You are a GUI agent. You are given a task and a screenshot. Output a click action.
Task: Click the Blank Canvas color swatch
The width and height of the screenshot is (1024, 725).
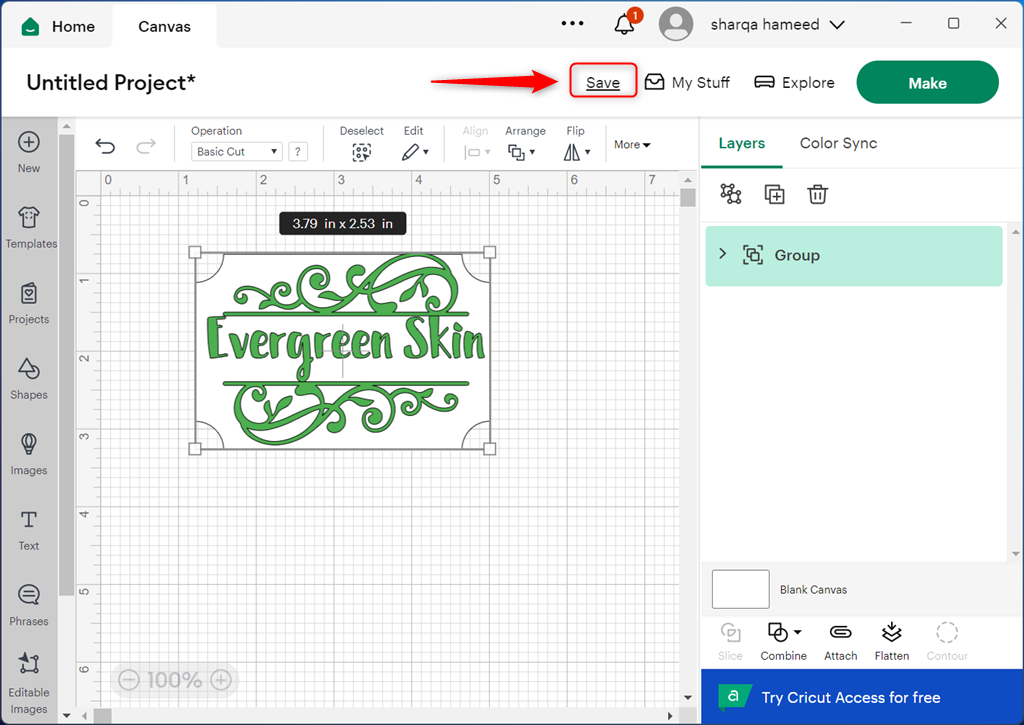[740, 589]
